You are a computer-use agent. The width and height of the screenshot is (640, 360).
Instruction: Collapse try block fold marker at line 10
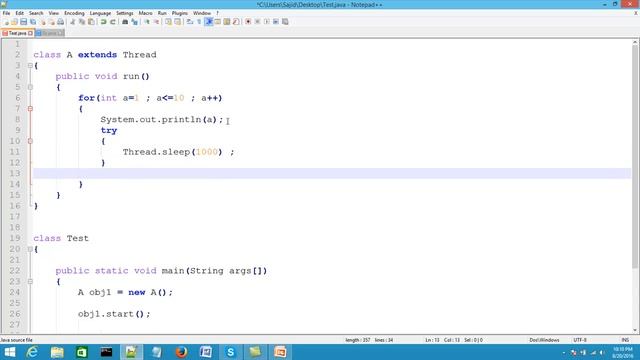[x=30, y=141]
